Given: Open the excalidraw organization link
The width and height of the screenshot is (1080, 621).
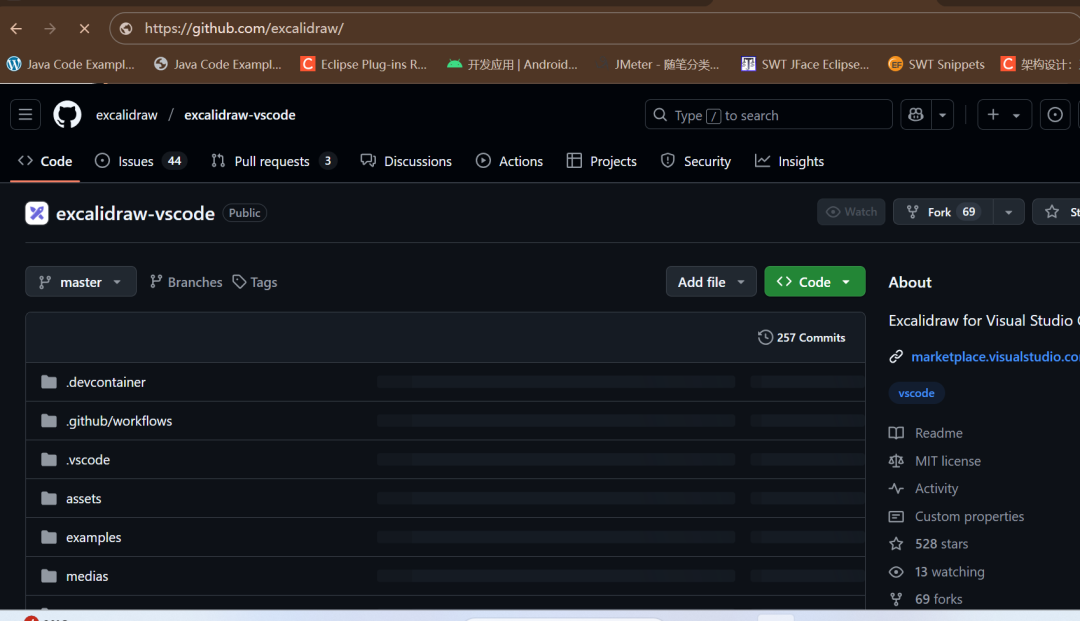Looking at the screenshot, I should tap(127, 115).
